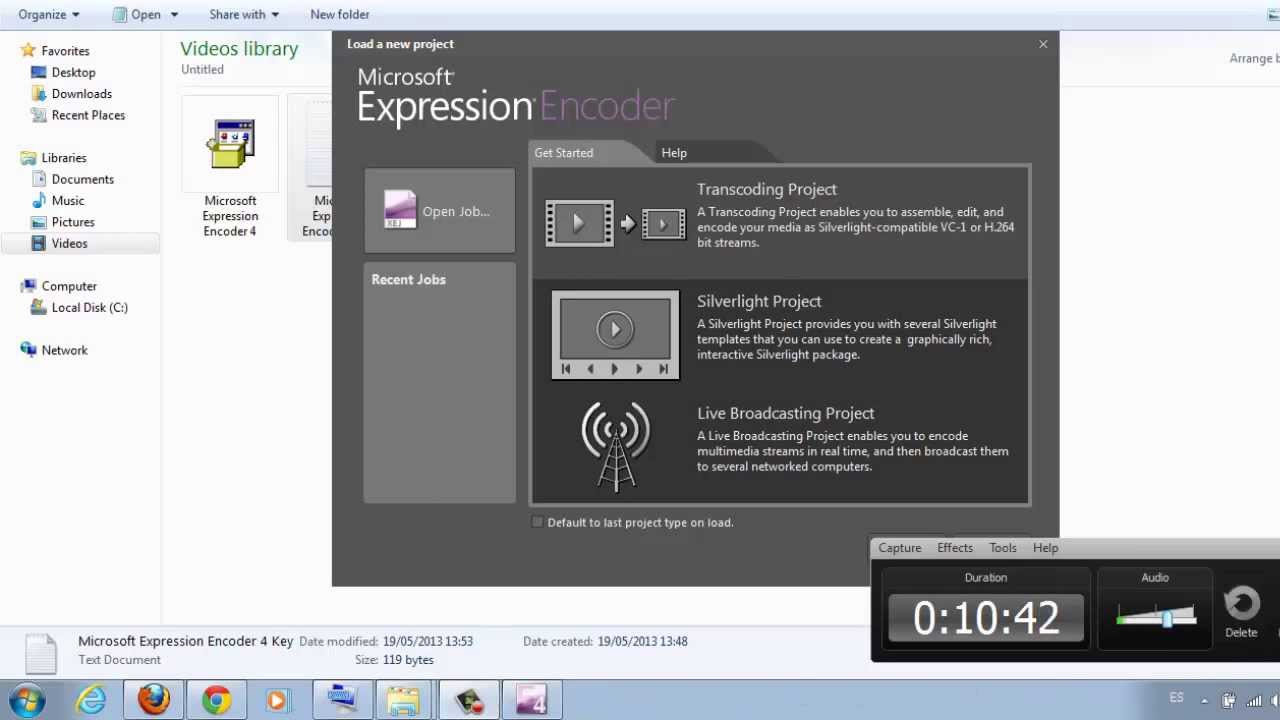Select Favorites in navigation pane
Image resolution: width=1280 pixels, height=720 pixels.
click(65, 51)
